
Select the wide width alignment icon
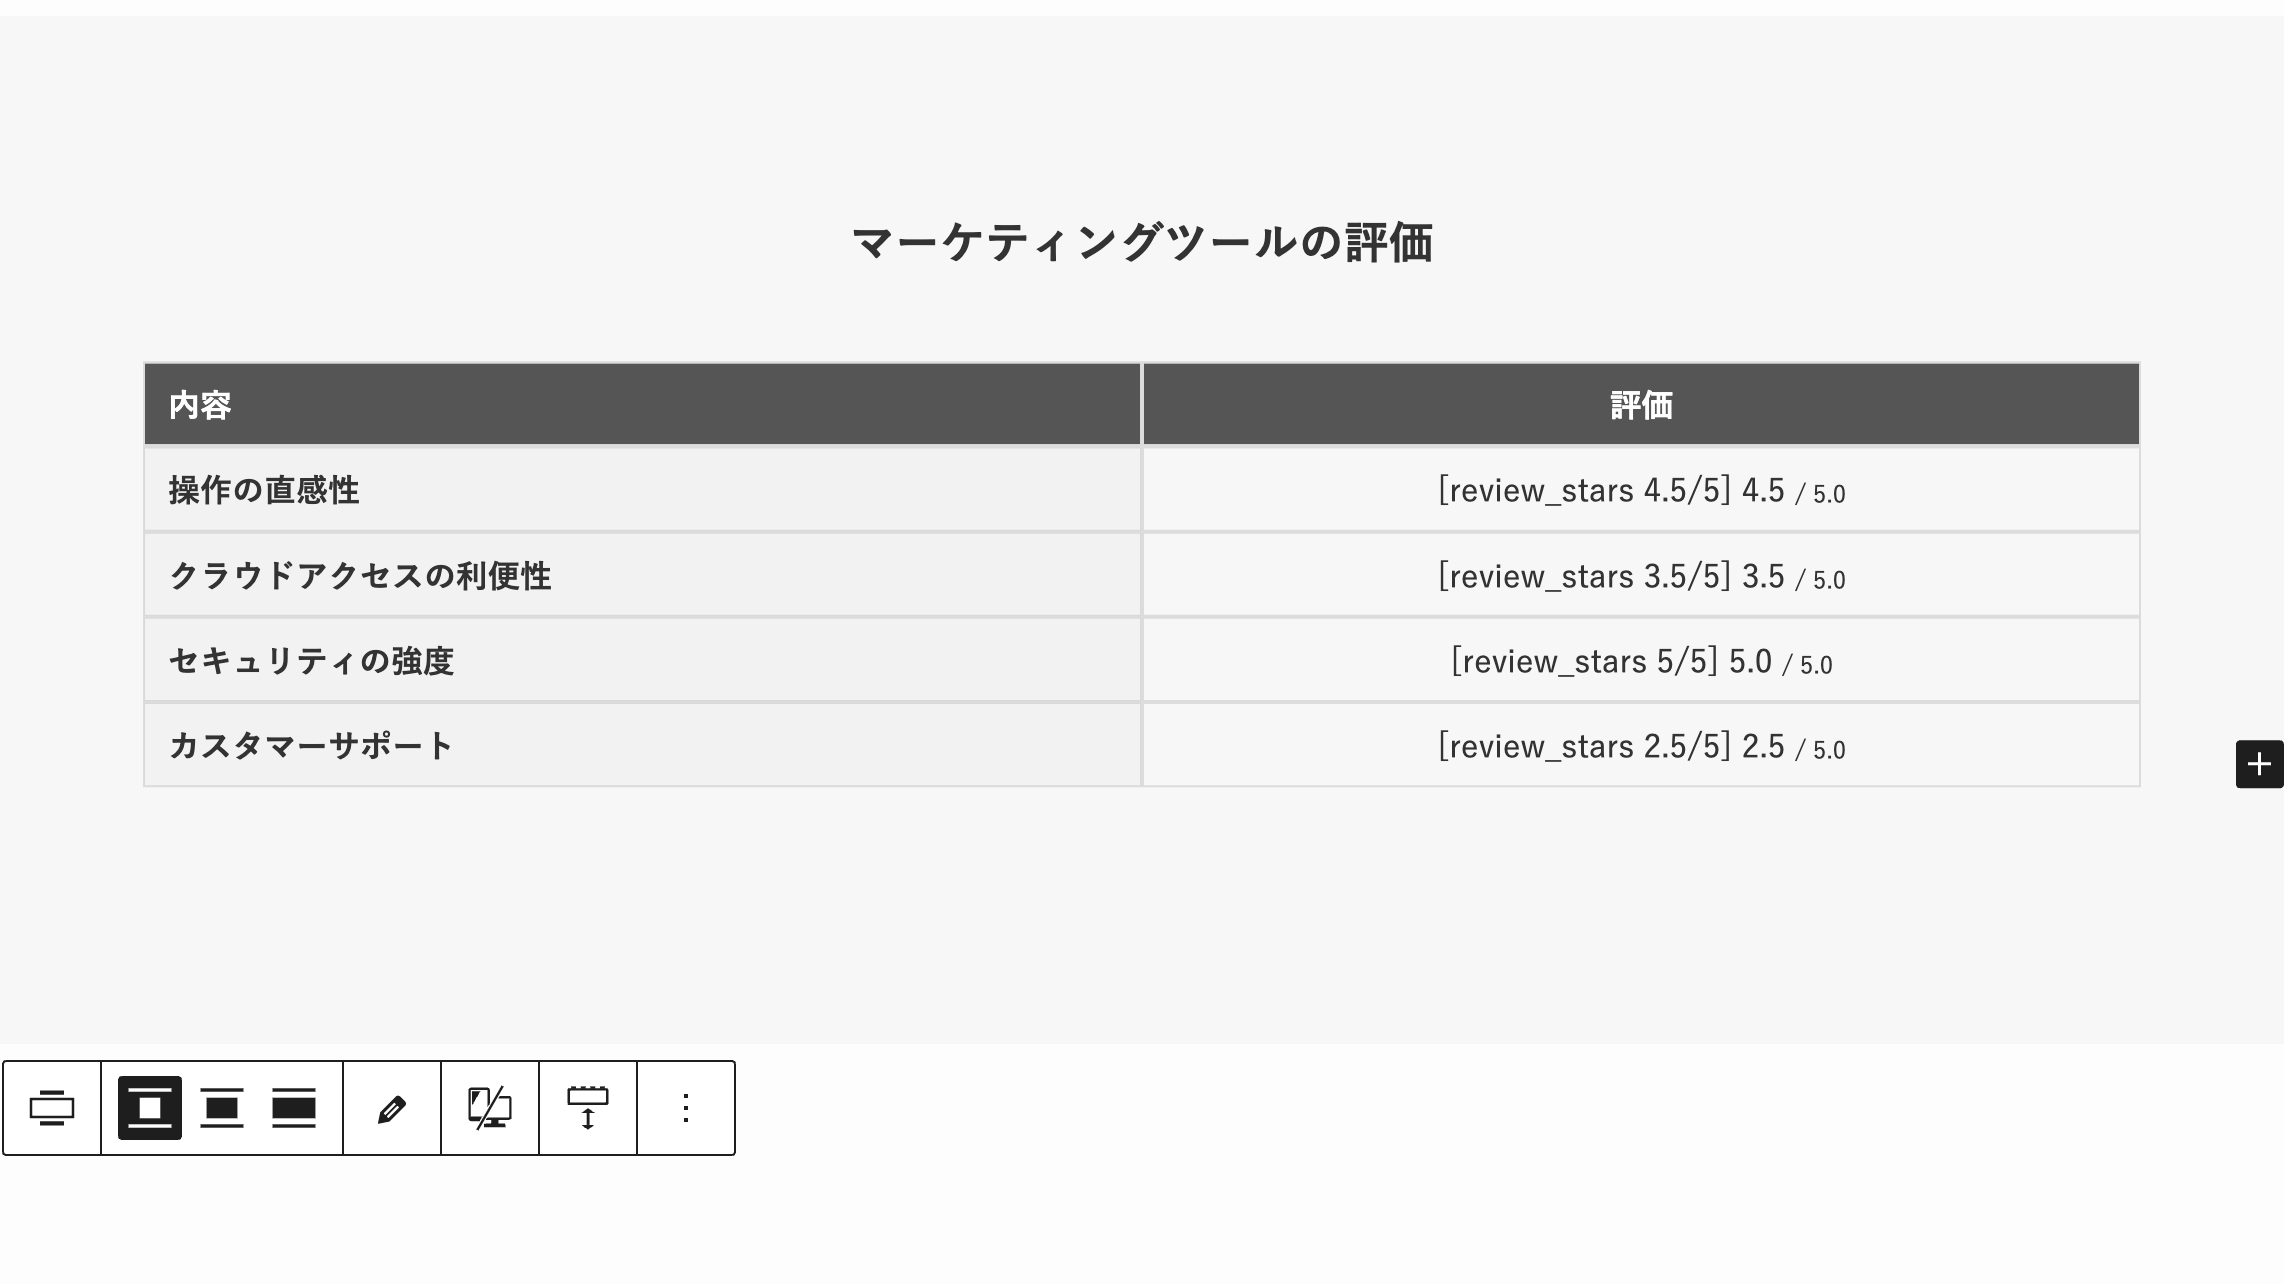pyautogui.click(x=222, y=1108)
